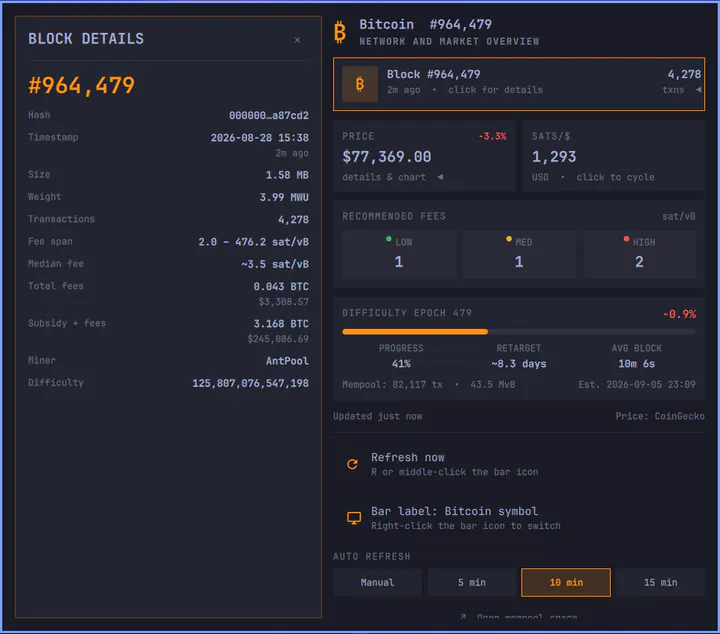720x634 pixels.
Task: Click the Mempool: 82,117 tx text
Action: click(392, 385)
